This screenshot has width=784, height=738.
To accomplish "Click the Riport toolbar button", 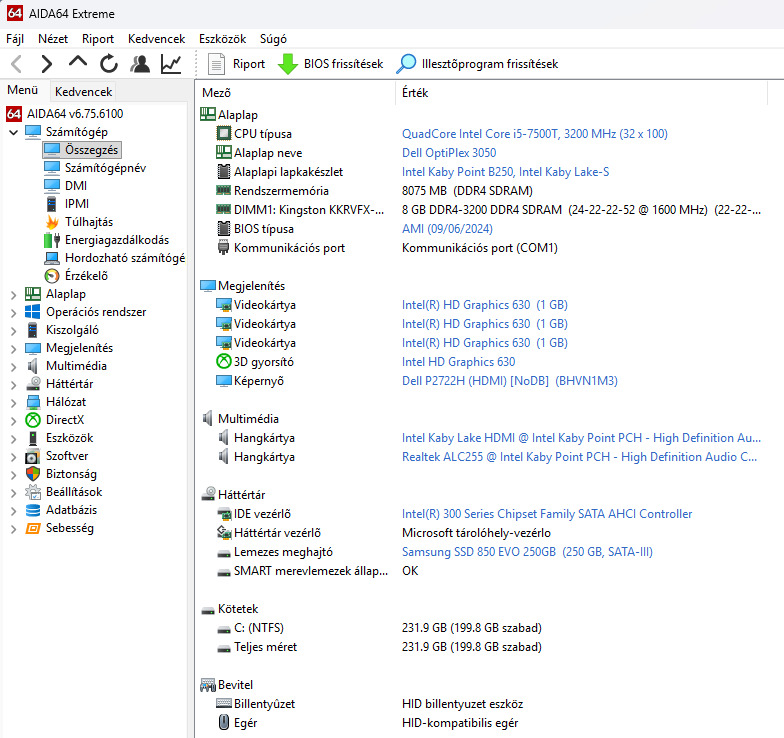I will click(236, 64).
